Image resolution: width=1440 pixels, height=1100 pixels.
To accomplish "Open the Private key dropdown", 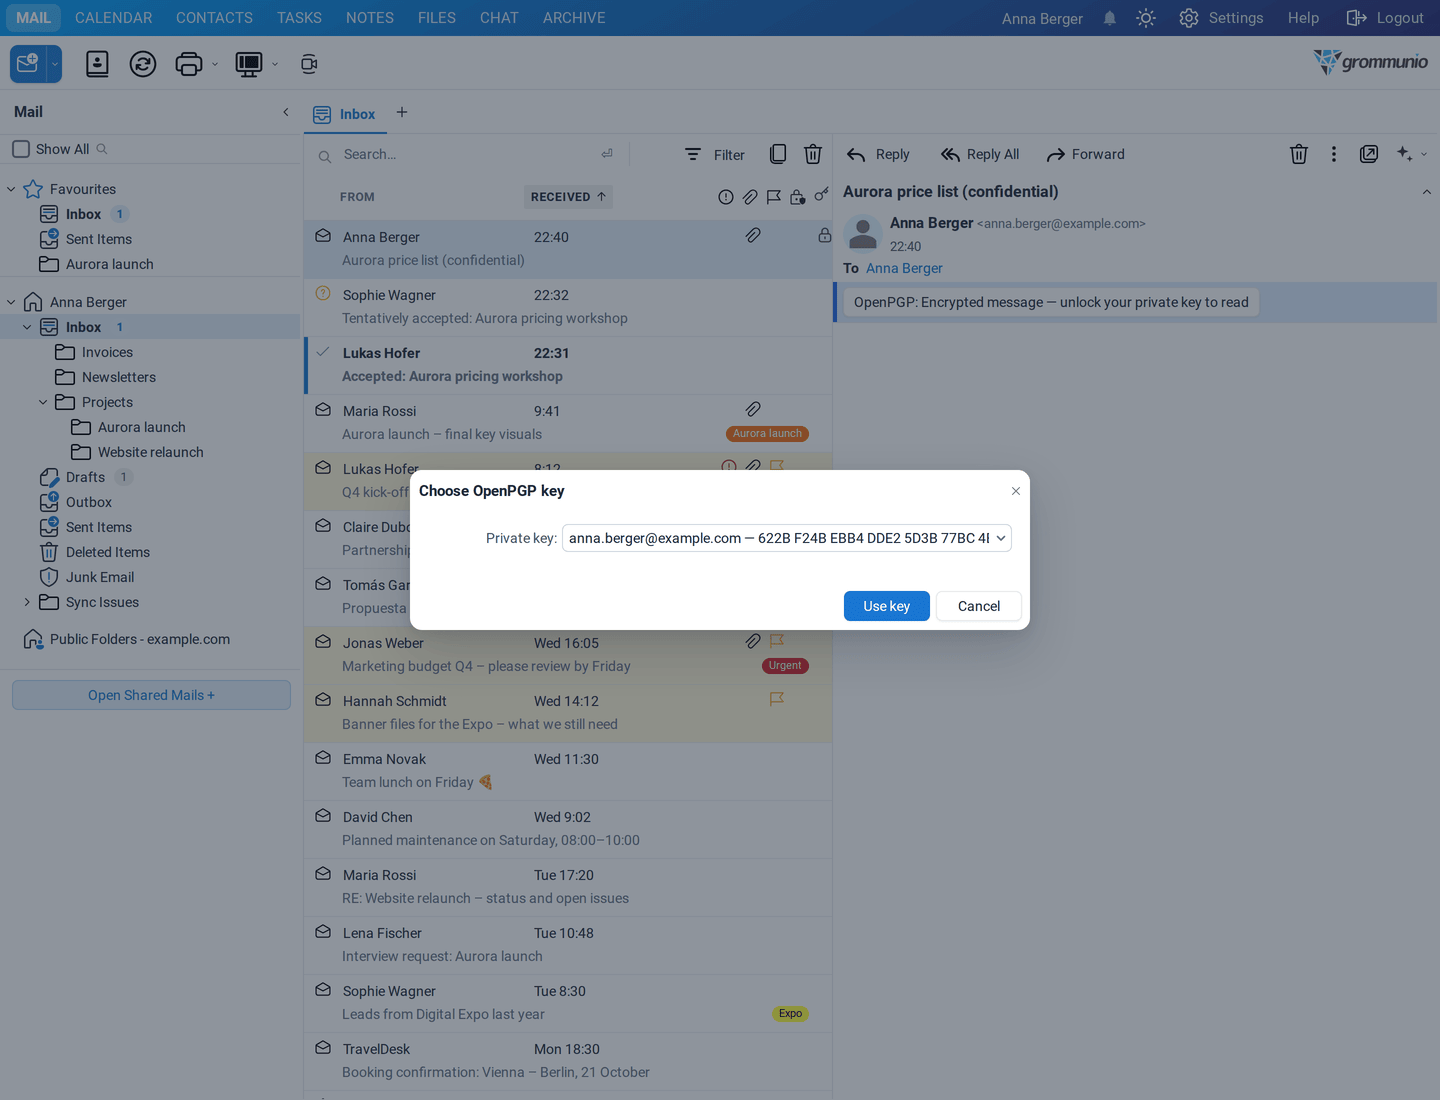I will [787, 538].
